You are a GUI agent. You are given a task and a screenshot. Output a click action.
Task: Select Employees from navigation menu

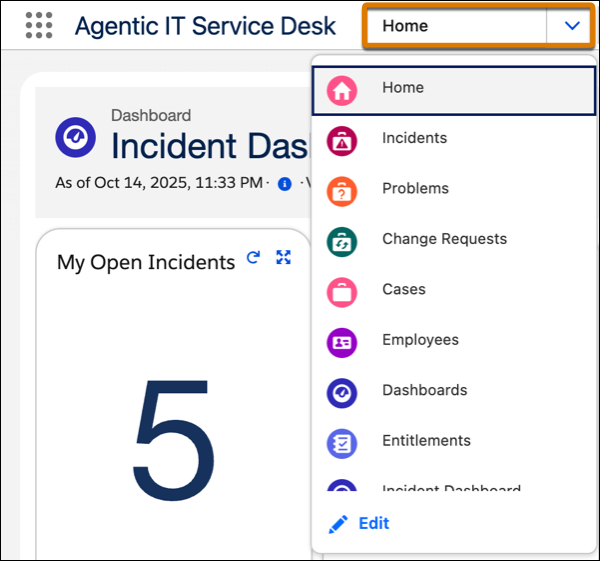pyautogui.click(x=454, y=343)
